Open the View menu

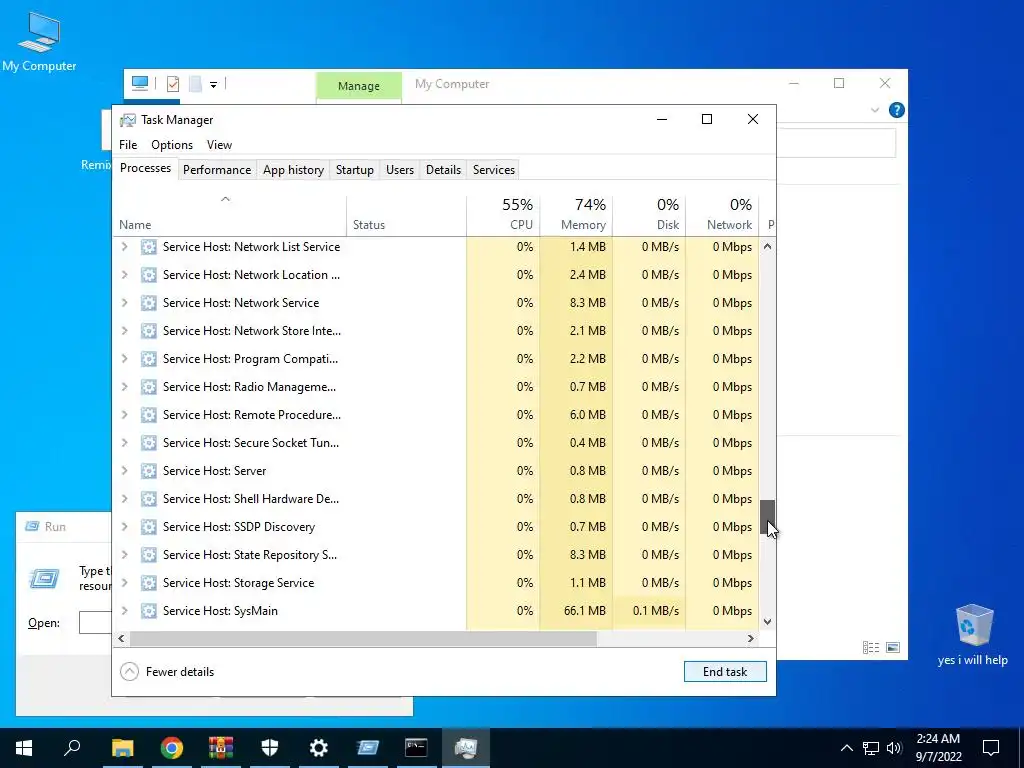tap(219, 145)
